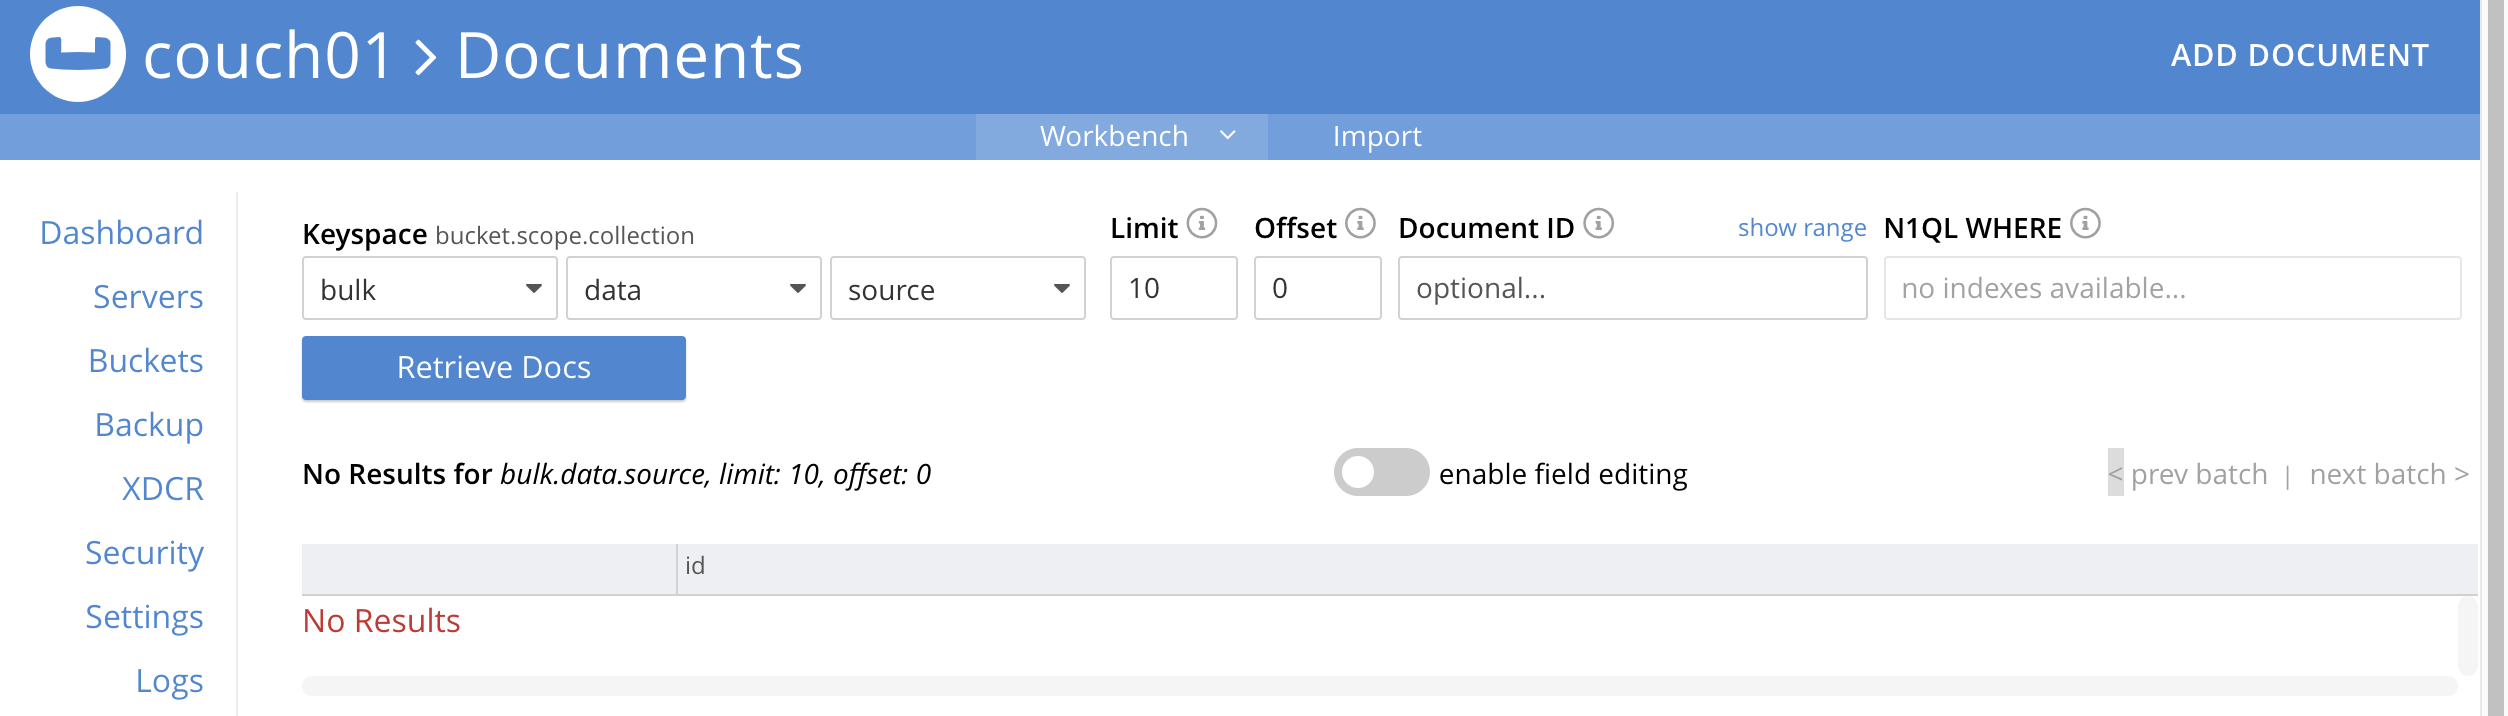This screenshot has width=2508, height=716.
Task: Open the data scope dropdown
Action: pyautogui.click(x=693, y=289)
